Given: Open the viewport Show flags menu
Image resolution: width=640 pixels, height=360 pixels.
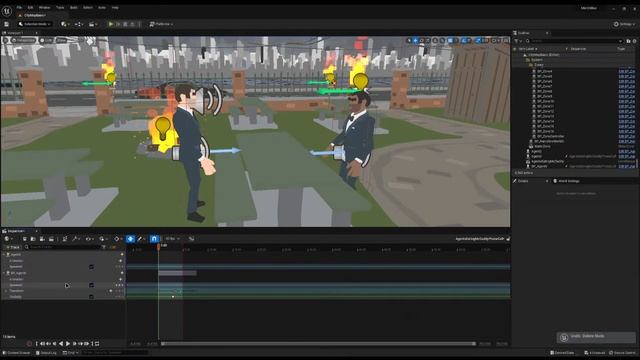Looking at the screenshot, I should point(61,40).
